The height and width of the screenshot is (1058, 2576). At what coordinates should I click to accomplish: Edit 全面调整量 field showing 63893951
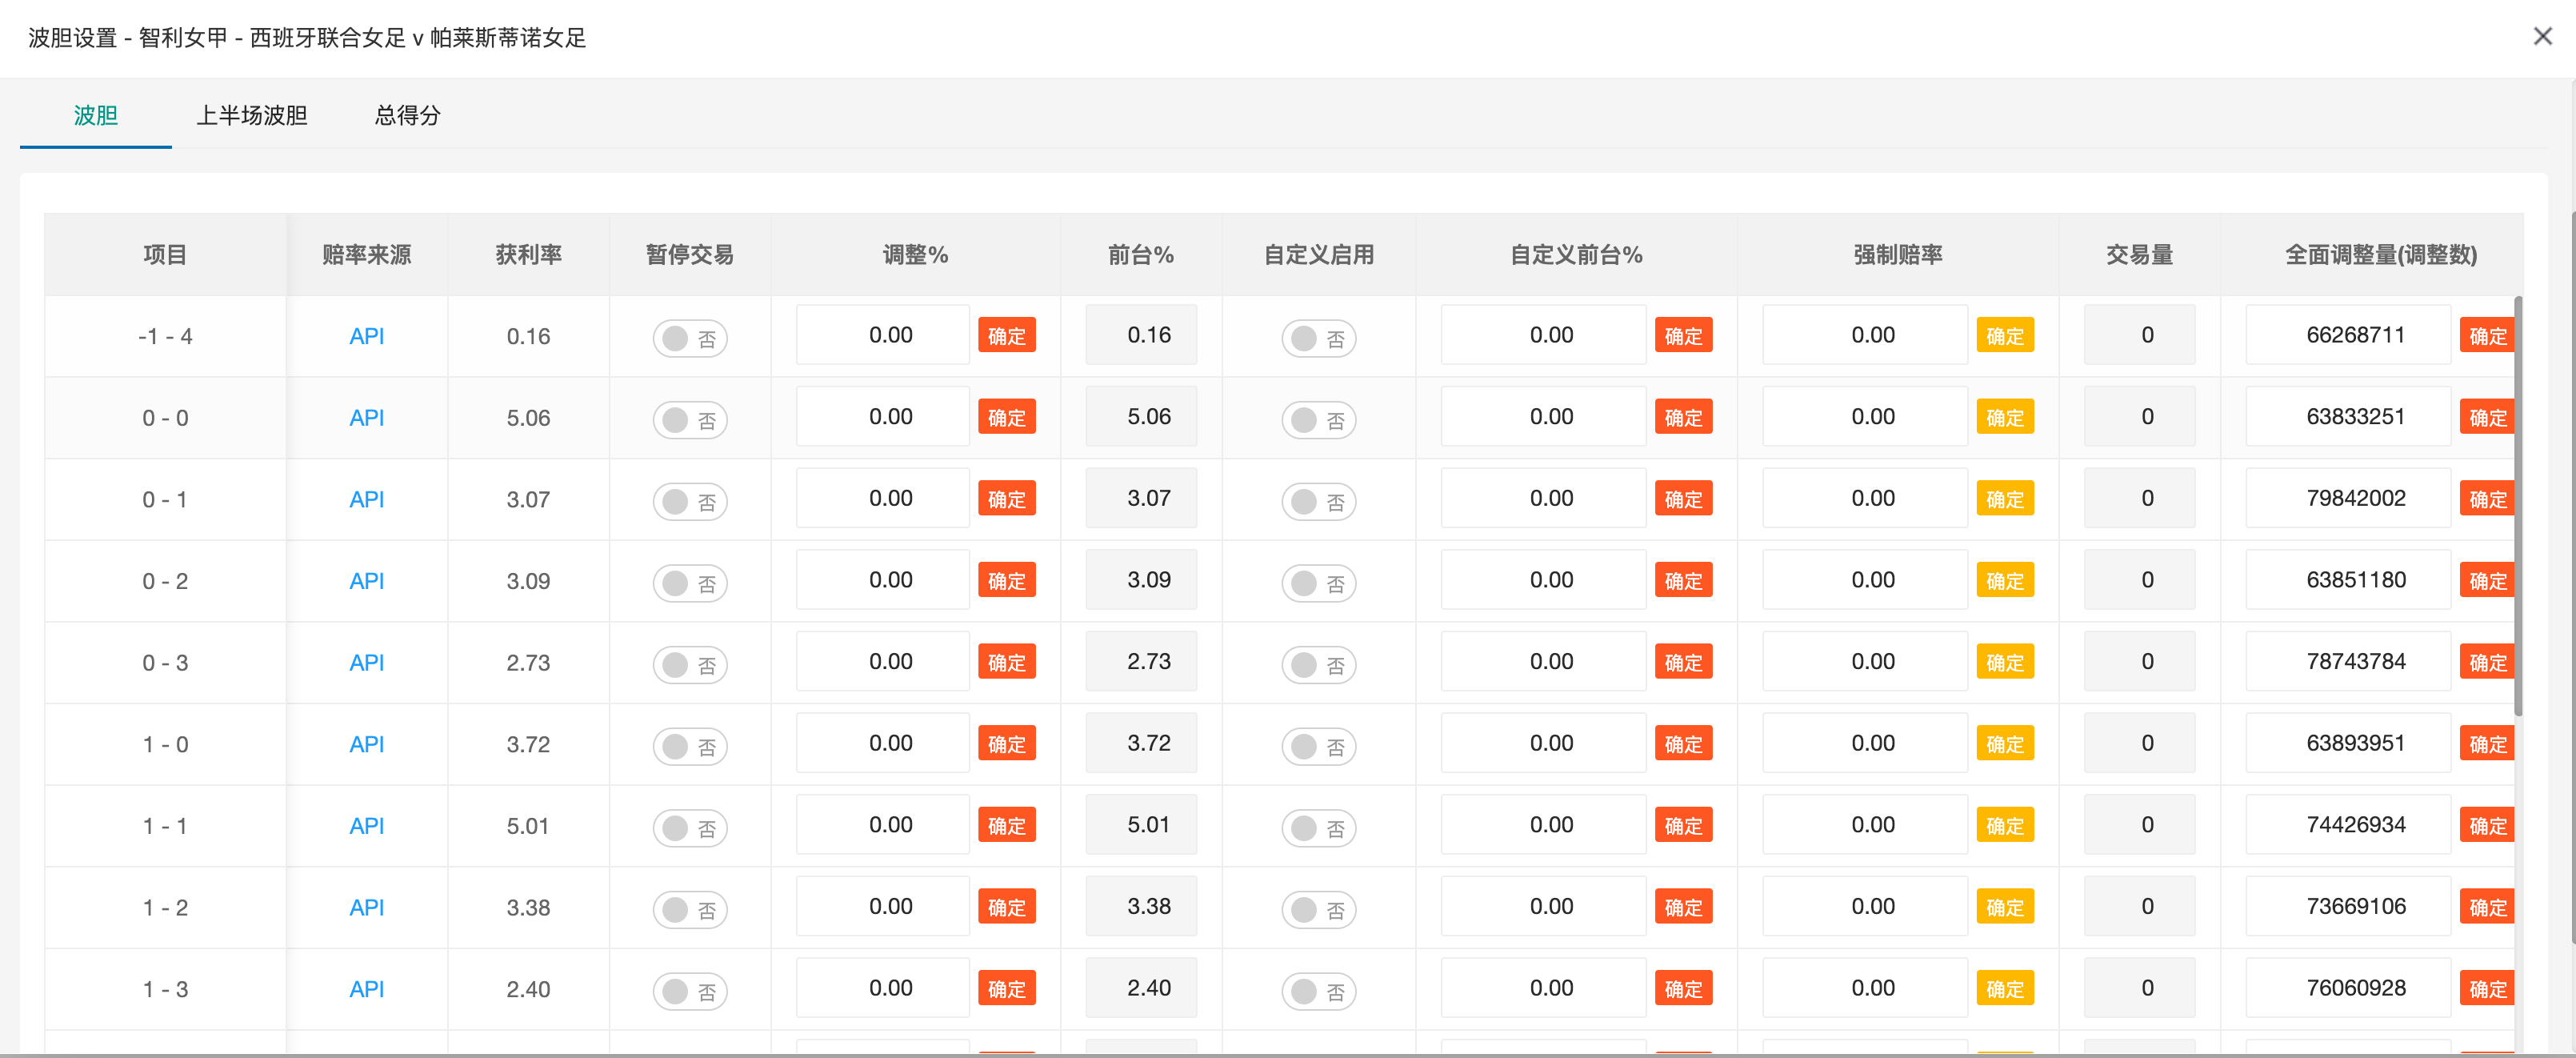click(2348, 744)
